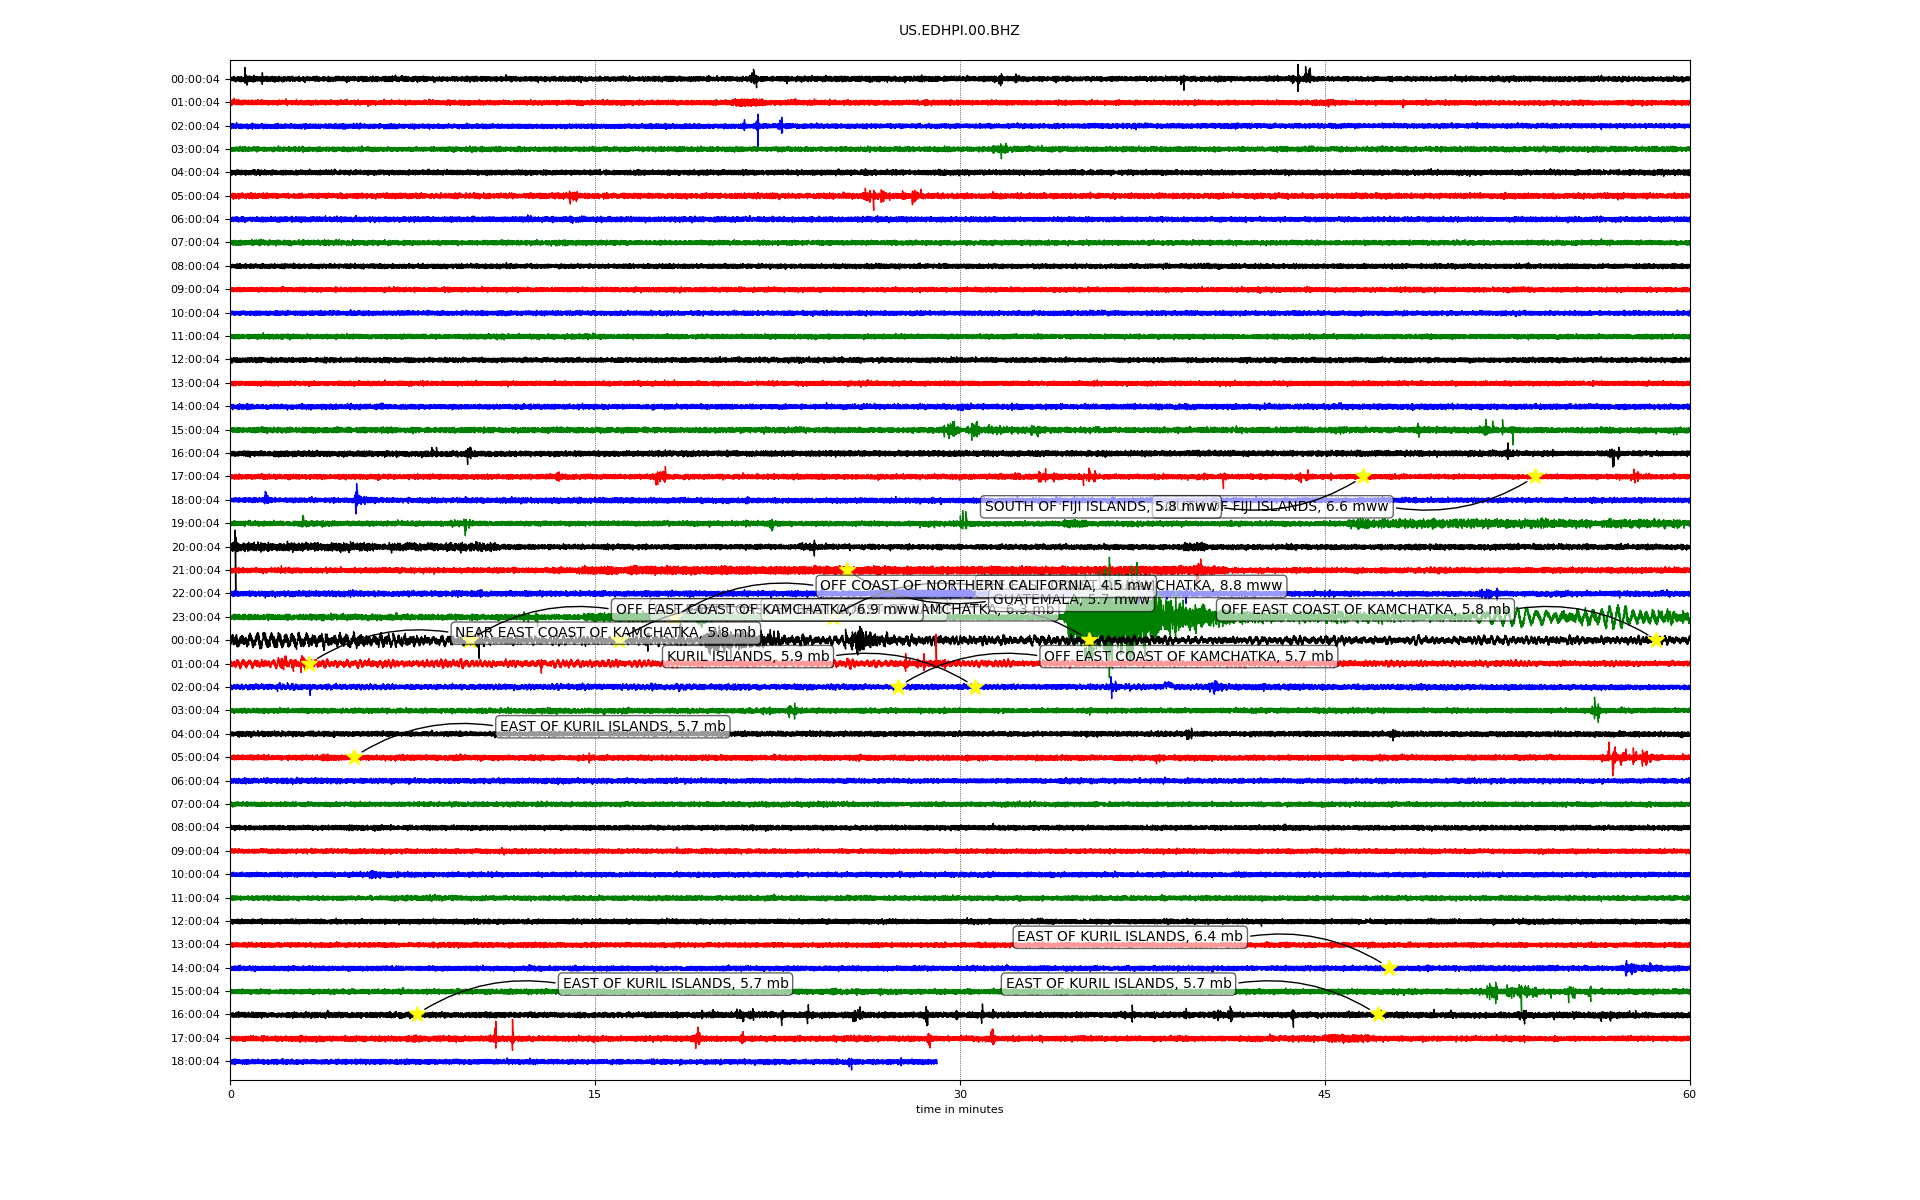1920x1200 pixels.
Task: Select the 21:00:04 row label
Action: point(195,571)
